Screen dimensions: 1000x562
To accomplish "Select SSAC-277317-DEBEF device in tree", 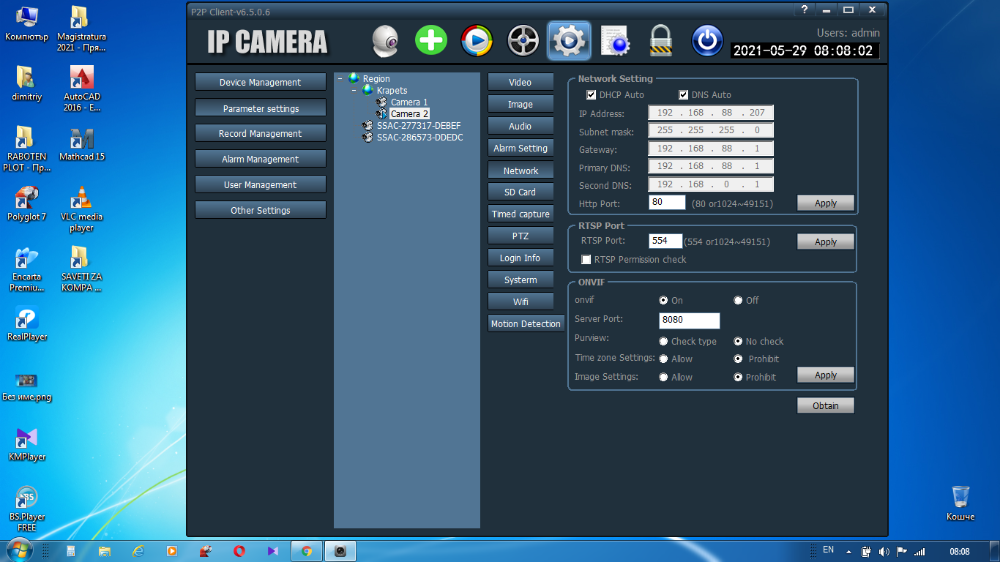I will click(x=418, y=126).
